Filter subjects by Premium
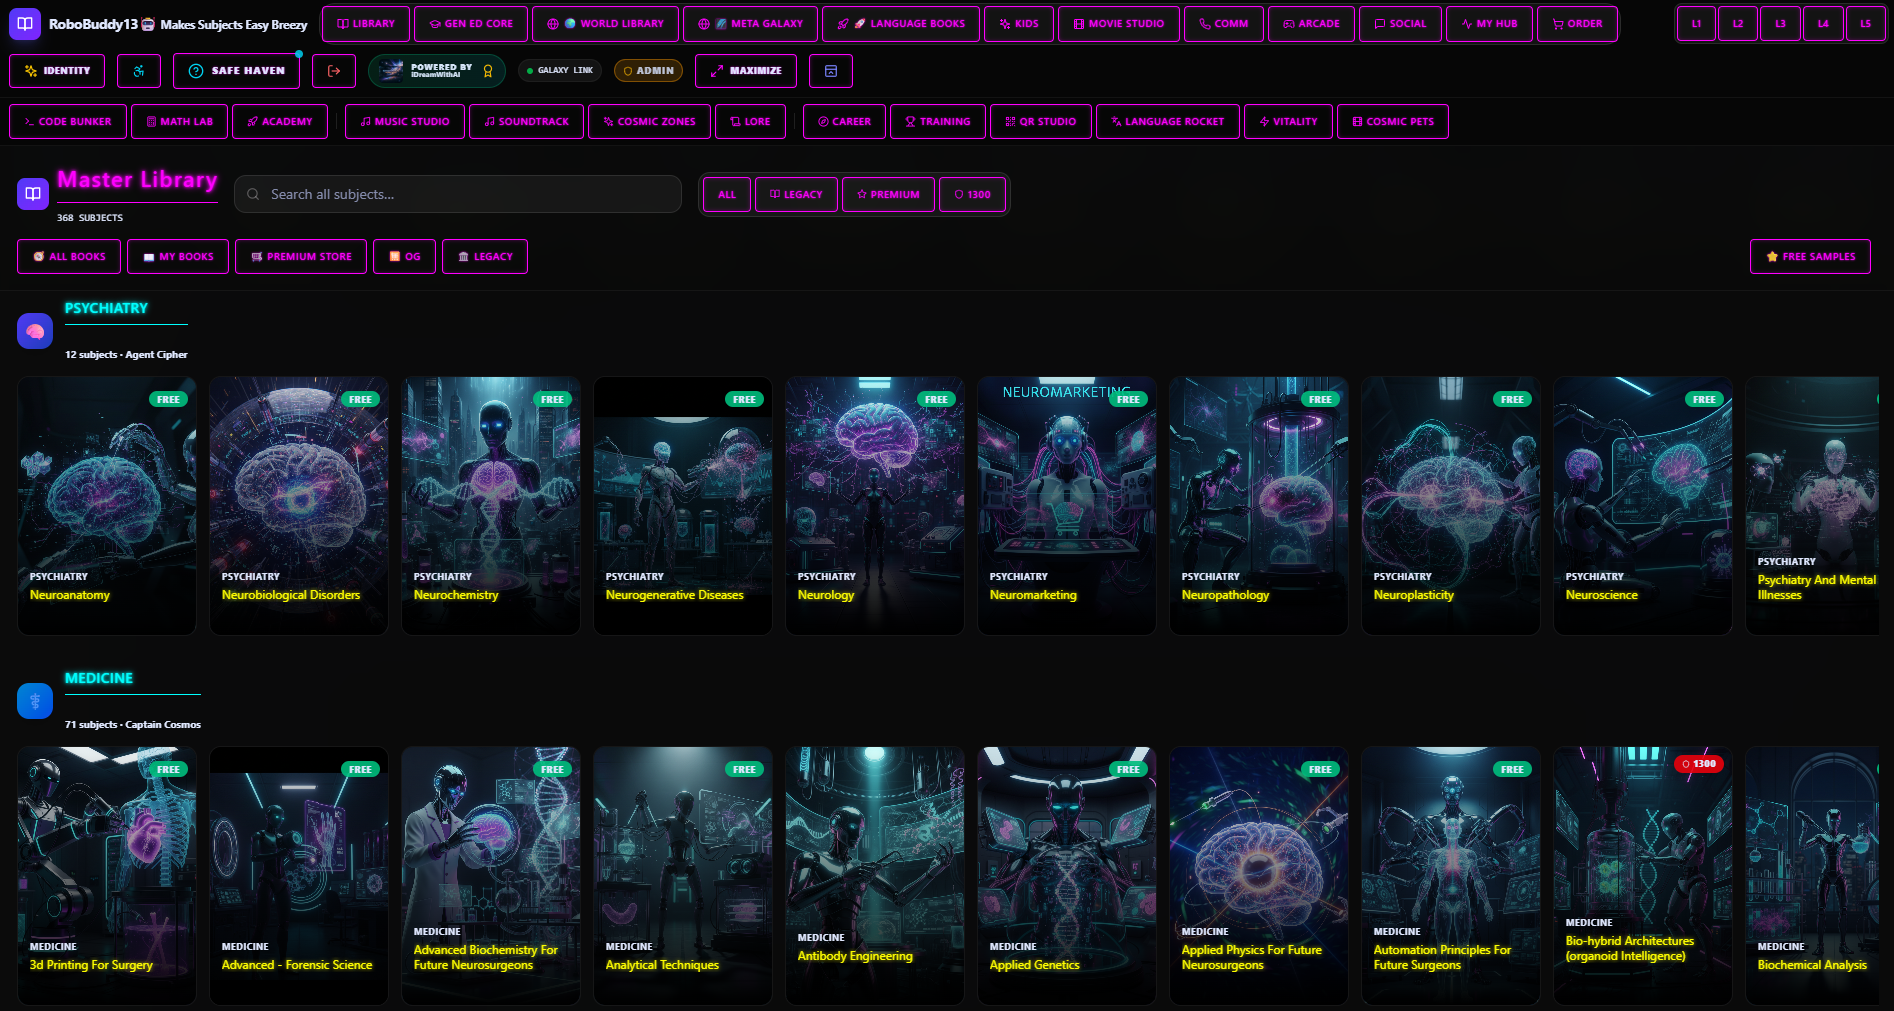This screenshot has height=1011, width=1894. point(888,195)
